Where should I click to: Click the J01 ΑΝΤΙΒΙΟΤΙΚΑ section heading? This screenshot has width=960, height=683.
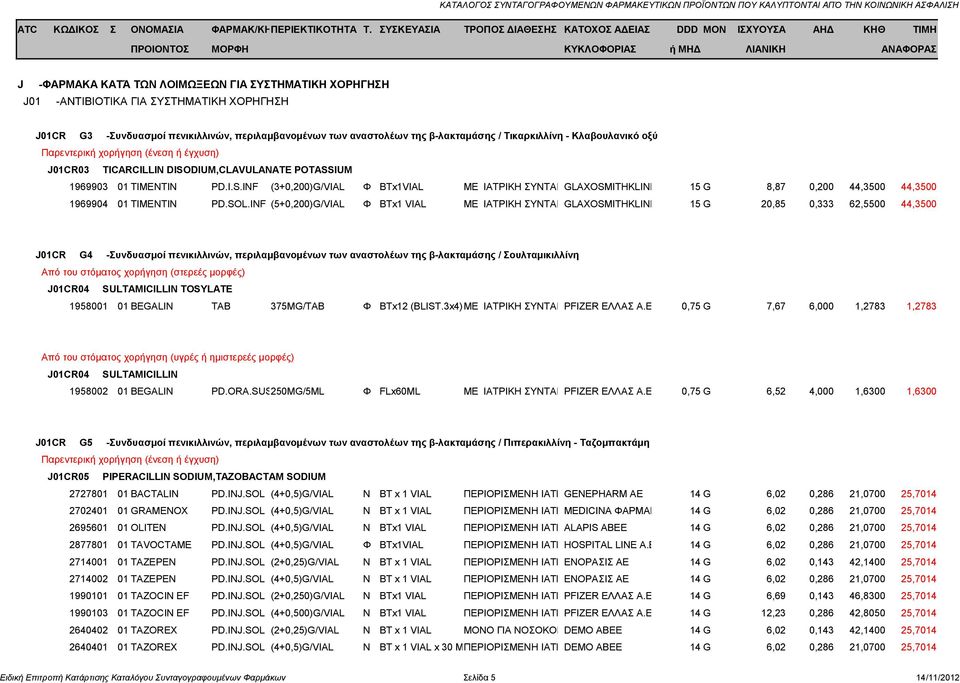[156, 101]
